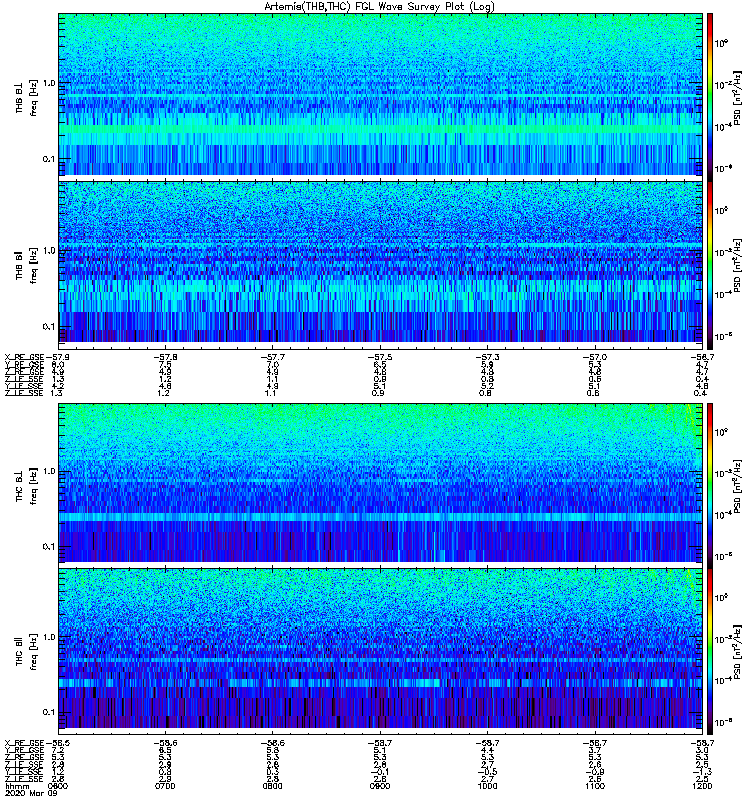This screenshot has width=750, height=800.
Task: Click the X_RE_GSE value "-57.9"
Action: pyautogui.click(x=58, y=358)
